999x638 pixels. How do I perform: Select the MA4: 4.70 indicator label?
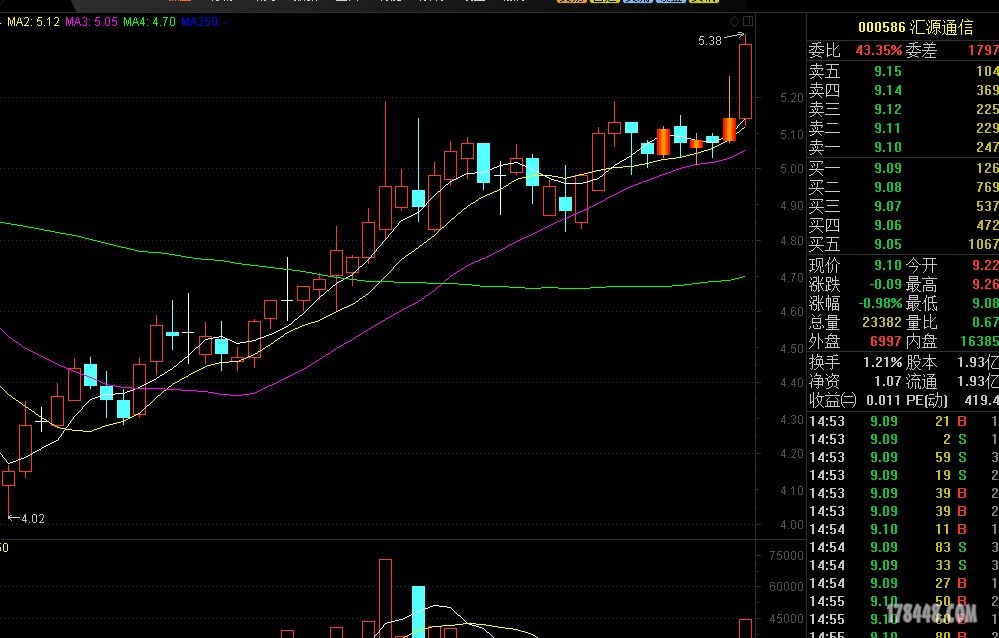pos(149,22)
